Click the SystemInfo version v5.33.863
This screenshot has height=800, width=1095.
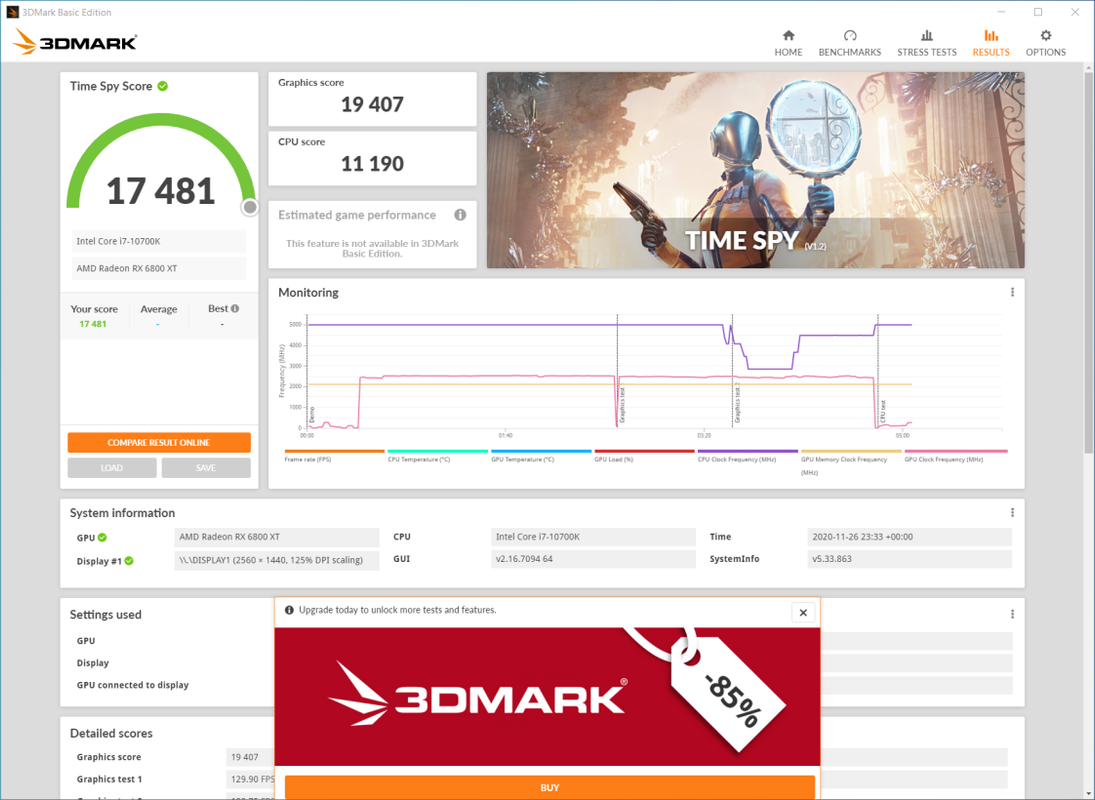click(x=909, y=559)
